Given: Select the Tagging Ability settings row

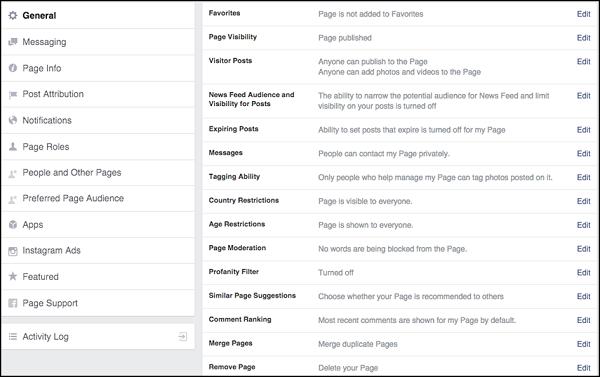Looking at the screenshot, I should [x=400, y=177].
